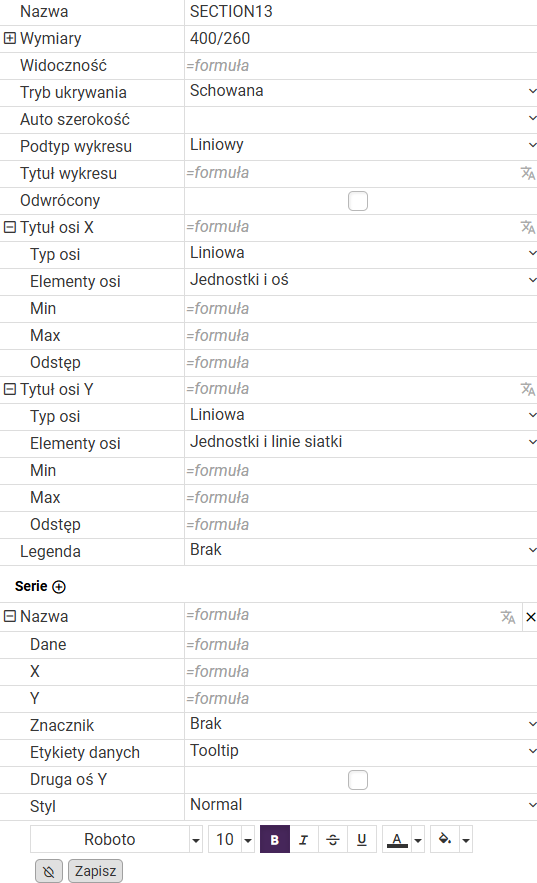This screenshot has width=537, height=883.
Task: Open the Podtyp wykresu dropdown
Action: 361,145
